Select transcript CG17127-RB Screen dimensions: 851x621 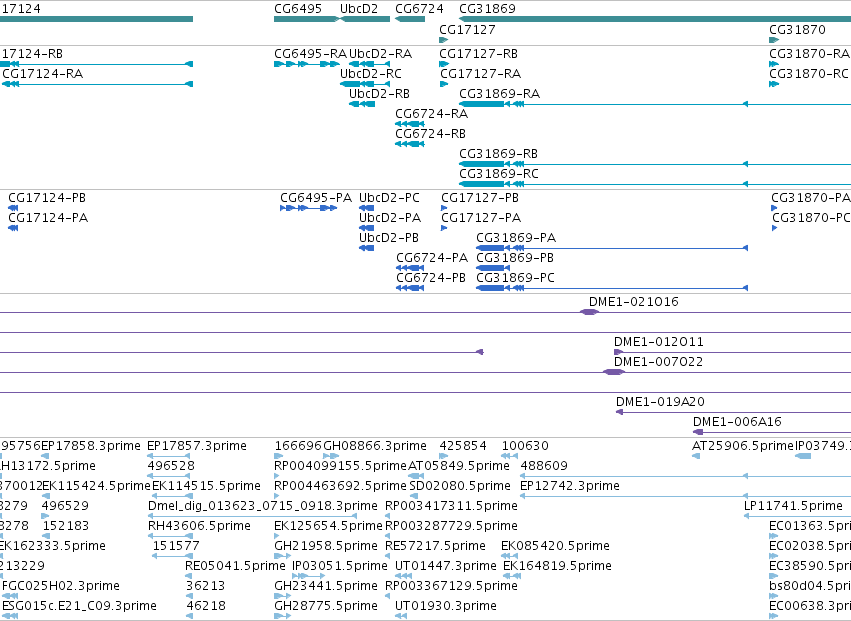tap(479, 54)
